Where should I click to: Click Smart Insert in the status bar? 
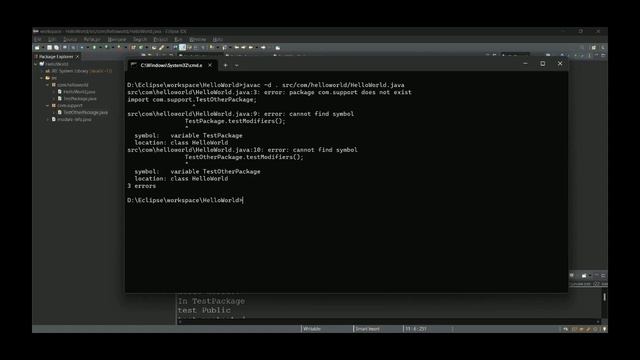(367, 329)
